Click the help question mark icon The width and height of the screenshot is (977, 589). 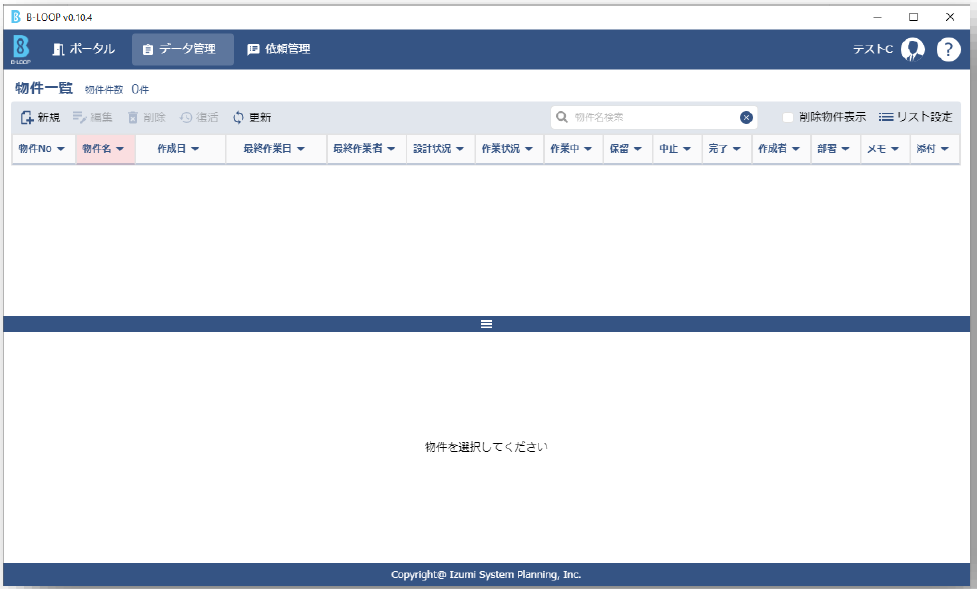tap(948, 50)
